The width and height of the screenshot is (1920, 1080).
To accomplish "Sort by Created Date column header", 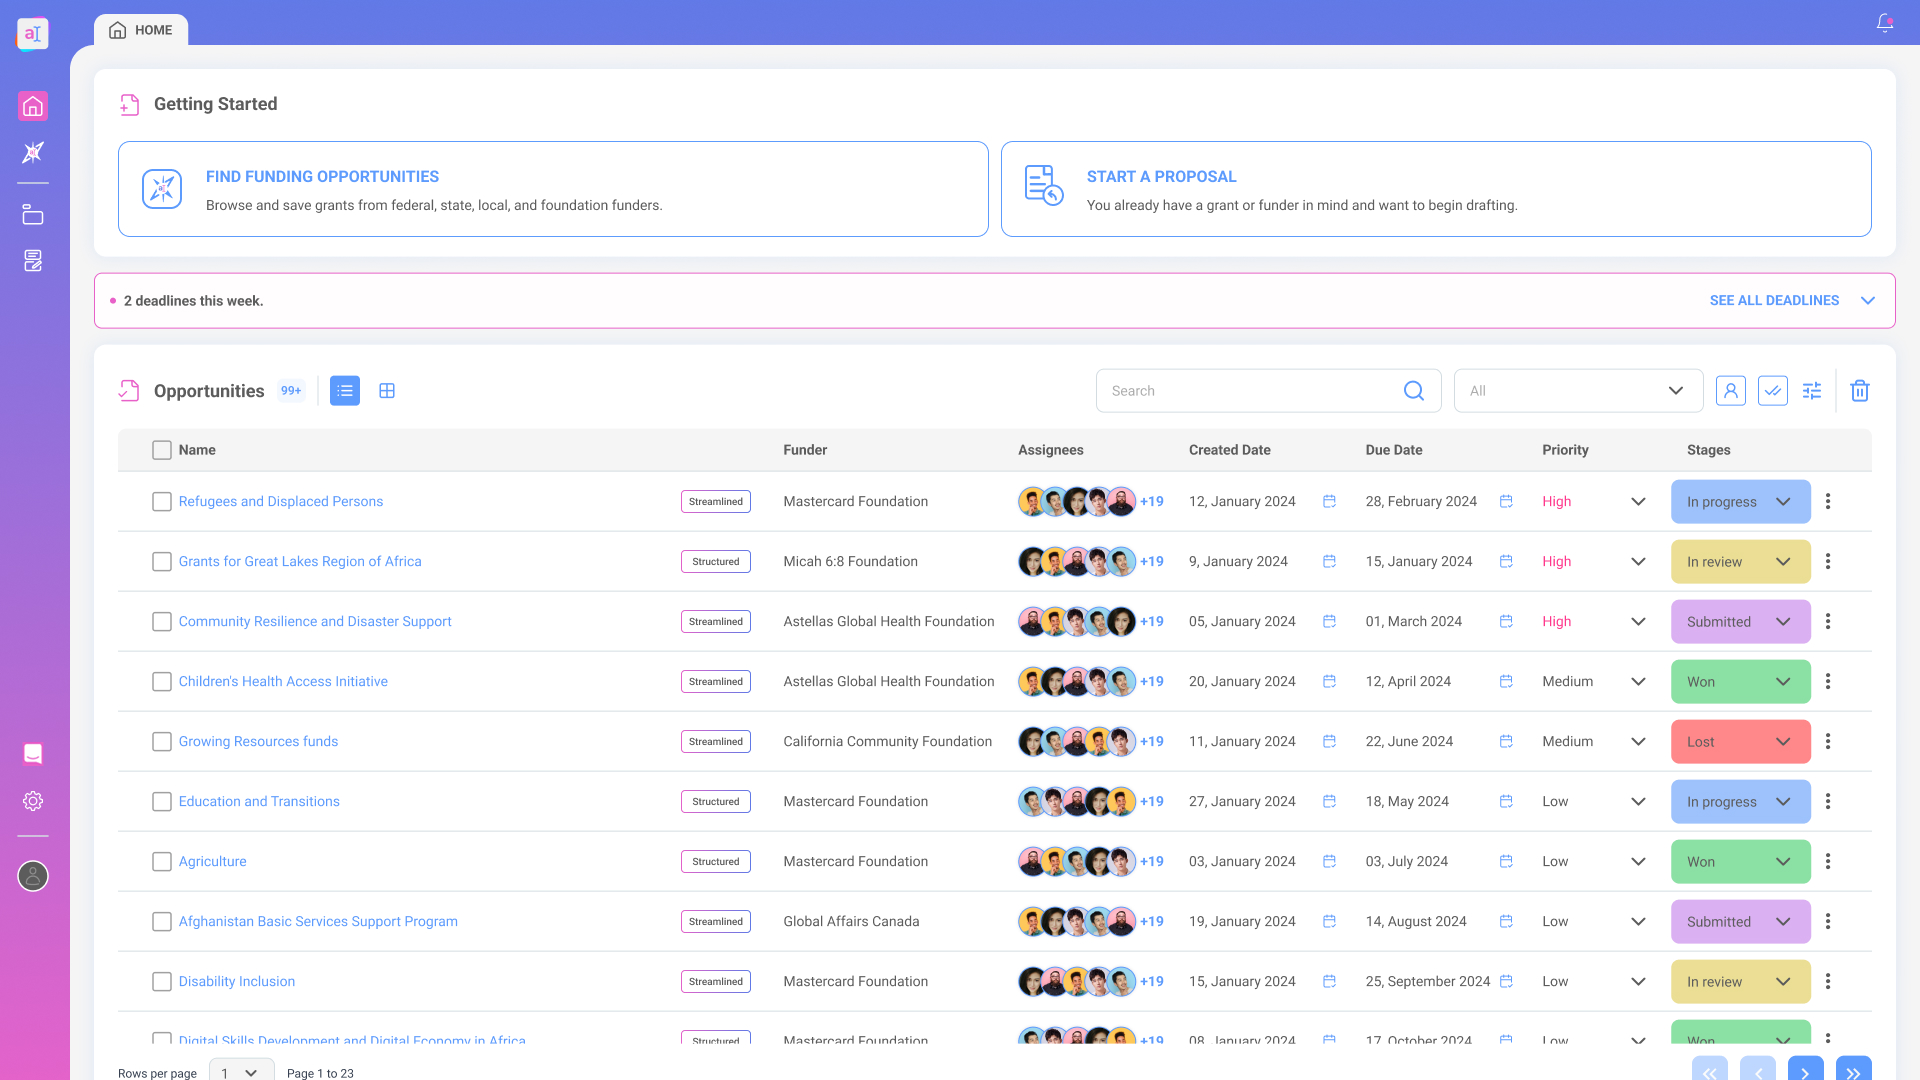I will tap(1230, 450).
